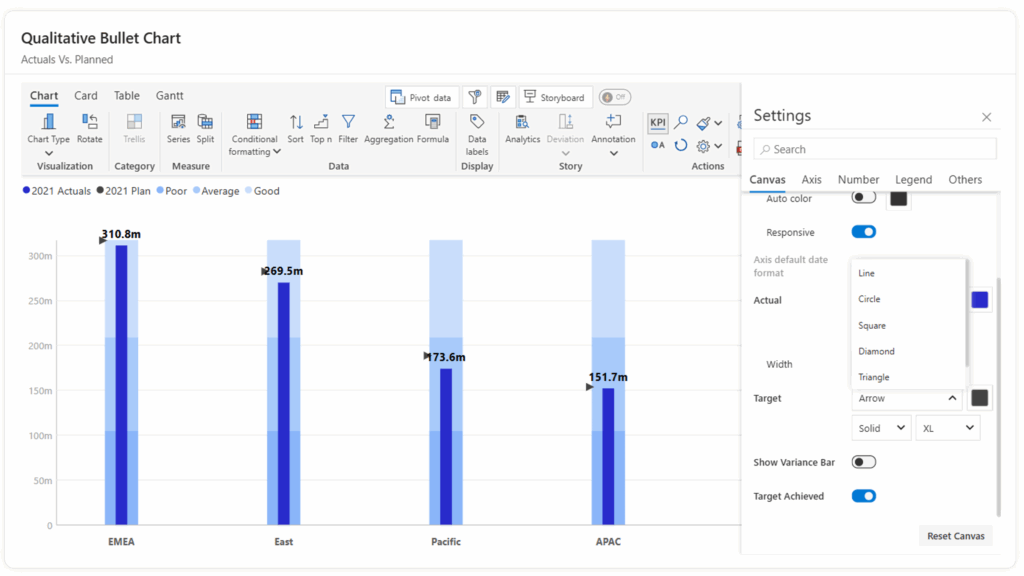This screenshot has width=1024, height=576.
Task: Click the funnel filter icon beside Pivot data
Action: pyautogui.click(x=475, y=97)
